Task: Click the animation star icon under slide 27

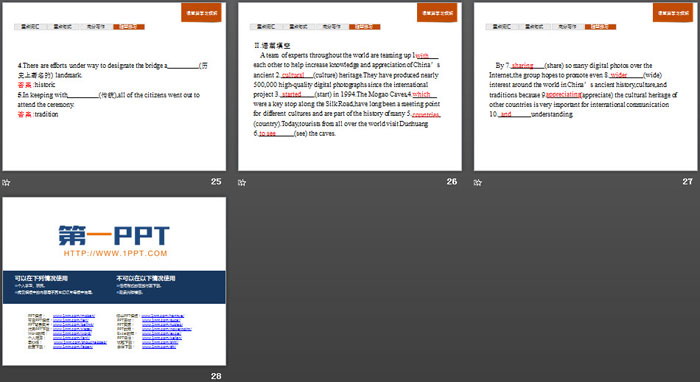Action: pos(478,182)
